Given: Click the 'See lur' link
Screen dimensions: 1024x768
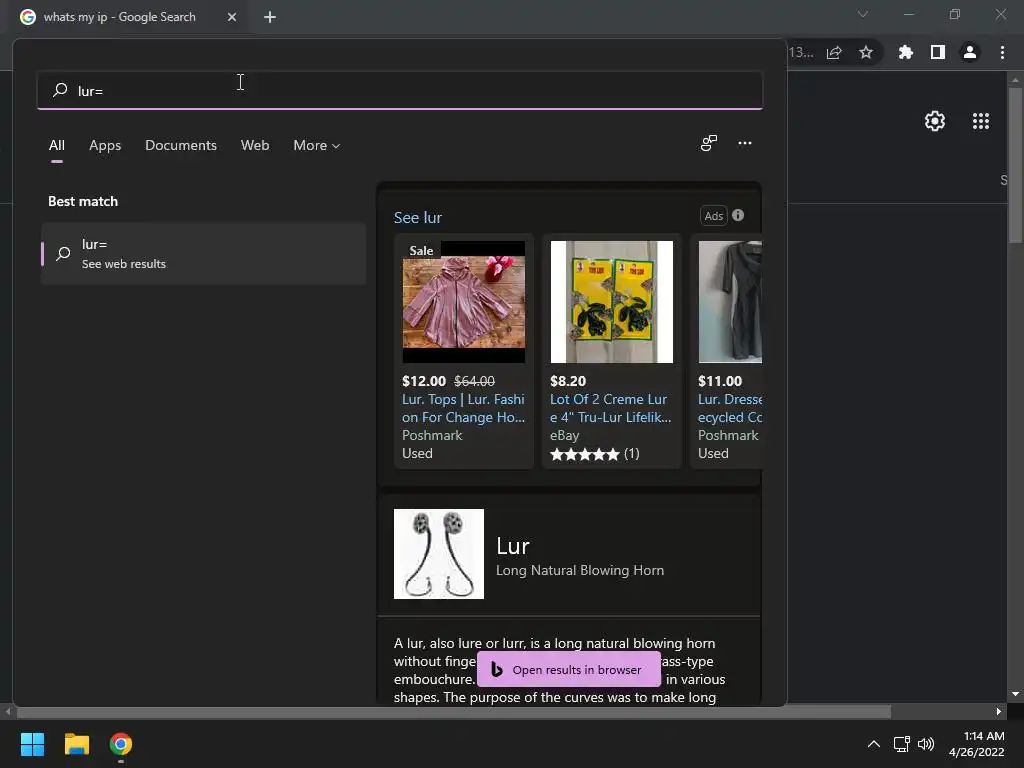Looking at the screenshot, I should pyautogui.click(x=418, y=217).
